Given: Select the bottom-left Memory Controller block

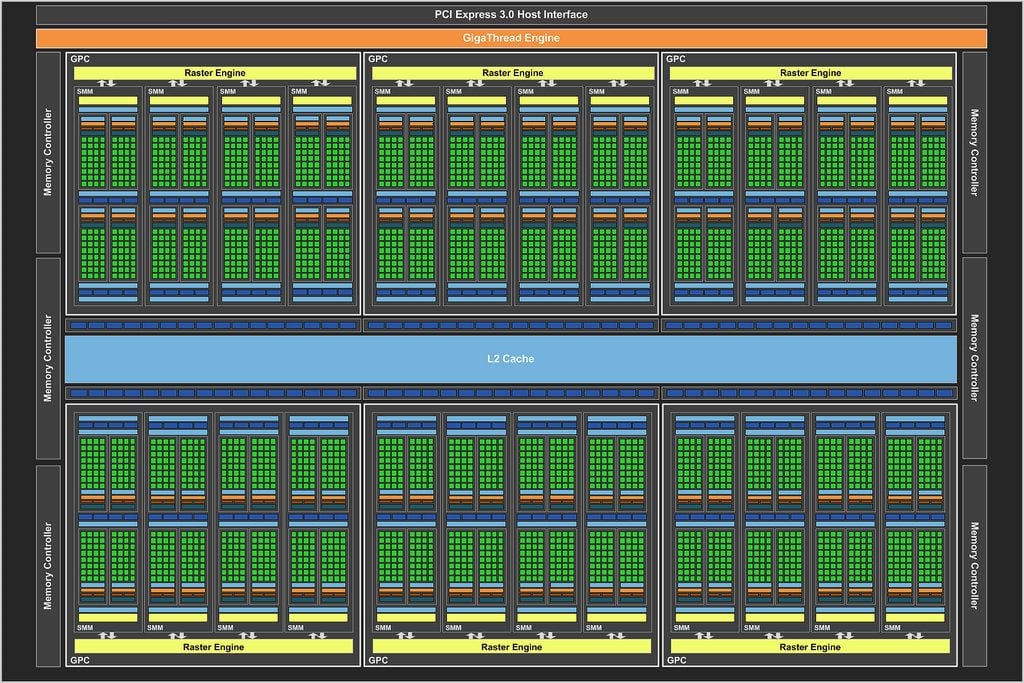Looking at the screenshot, I should click(x=48, y=565).
